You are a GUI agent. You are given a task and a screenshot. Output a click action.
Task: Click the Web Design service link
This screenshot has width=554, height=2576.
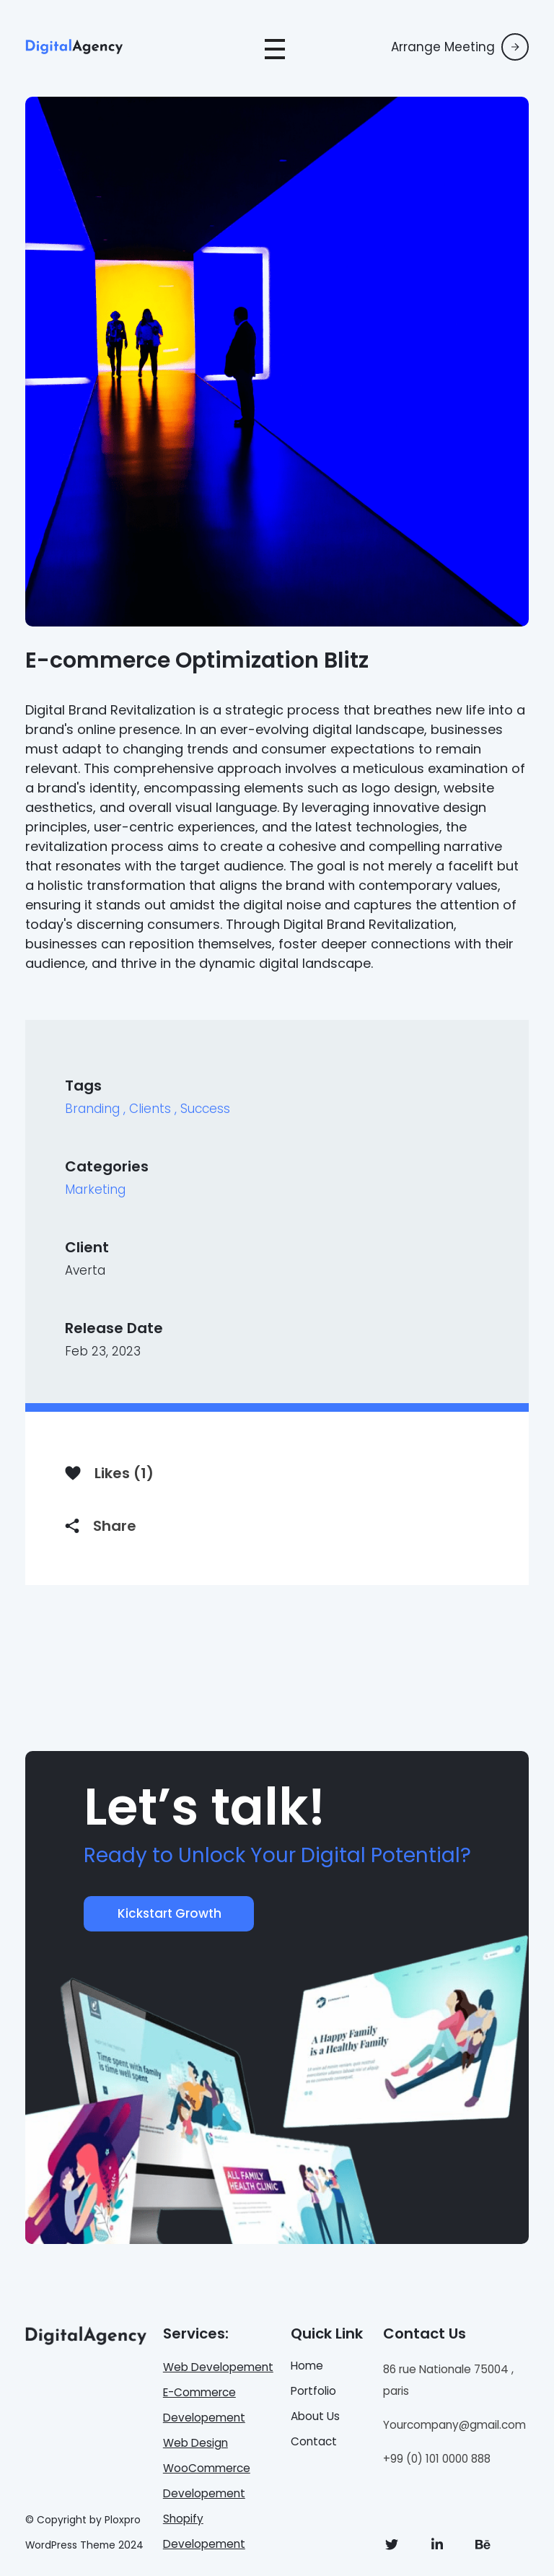click(195, 2442)
